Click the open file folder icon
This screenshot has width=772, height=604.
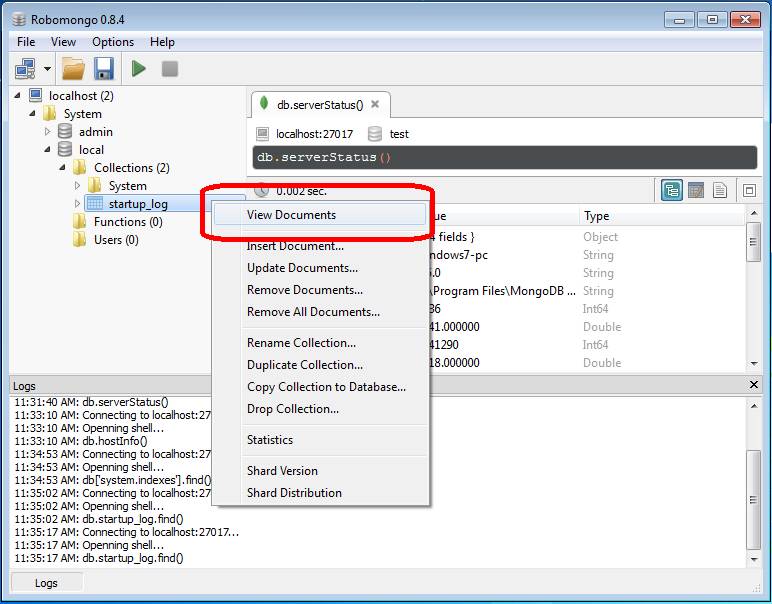pyautogui.click(x=73, y=69)
